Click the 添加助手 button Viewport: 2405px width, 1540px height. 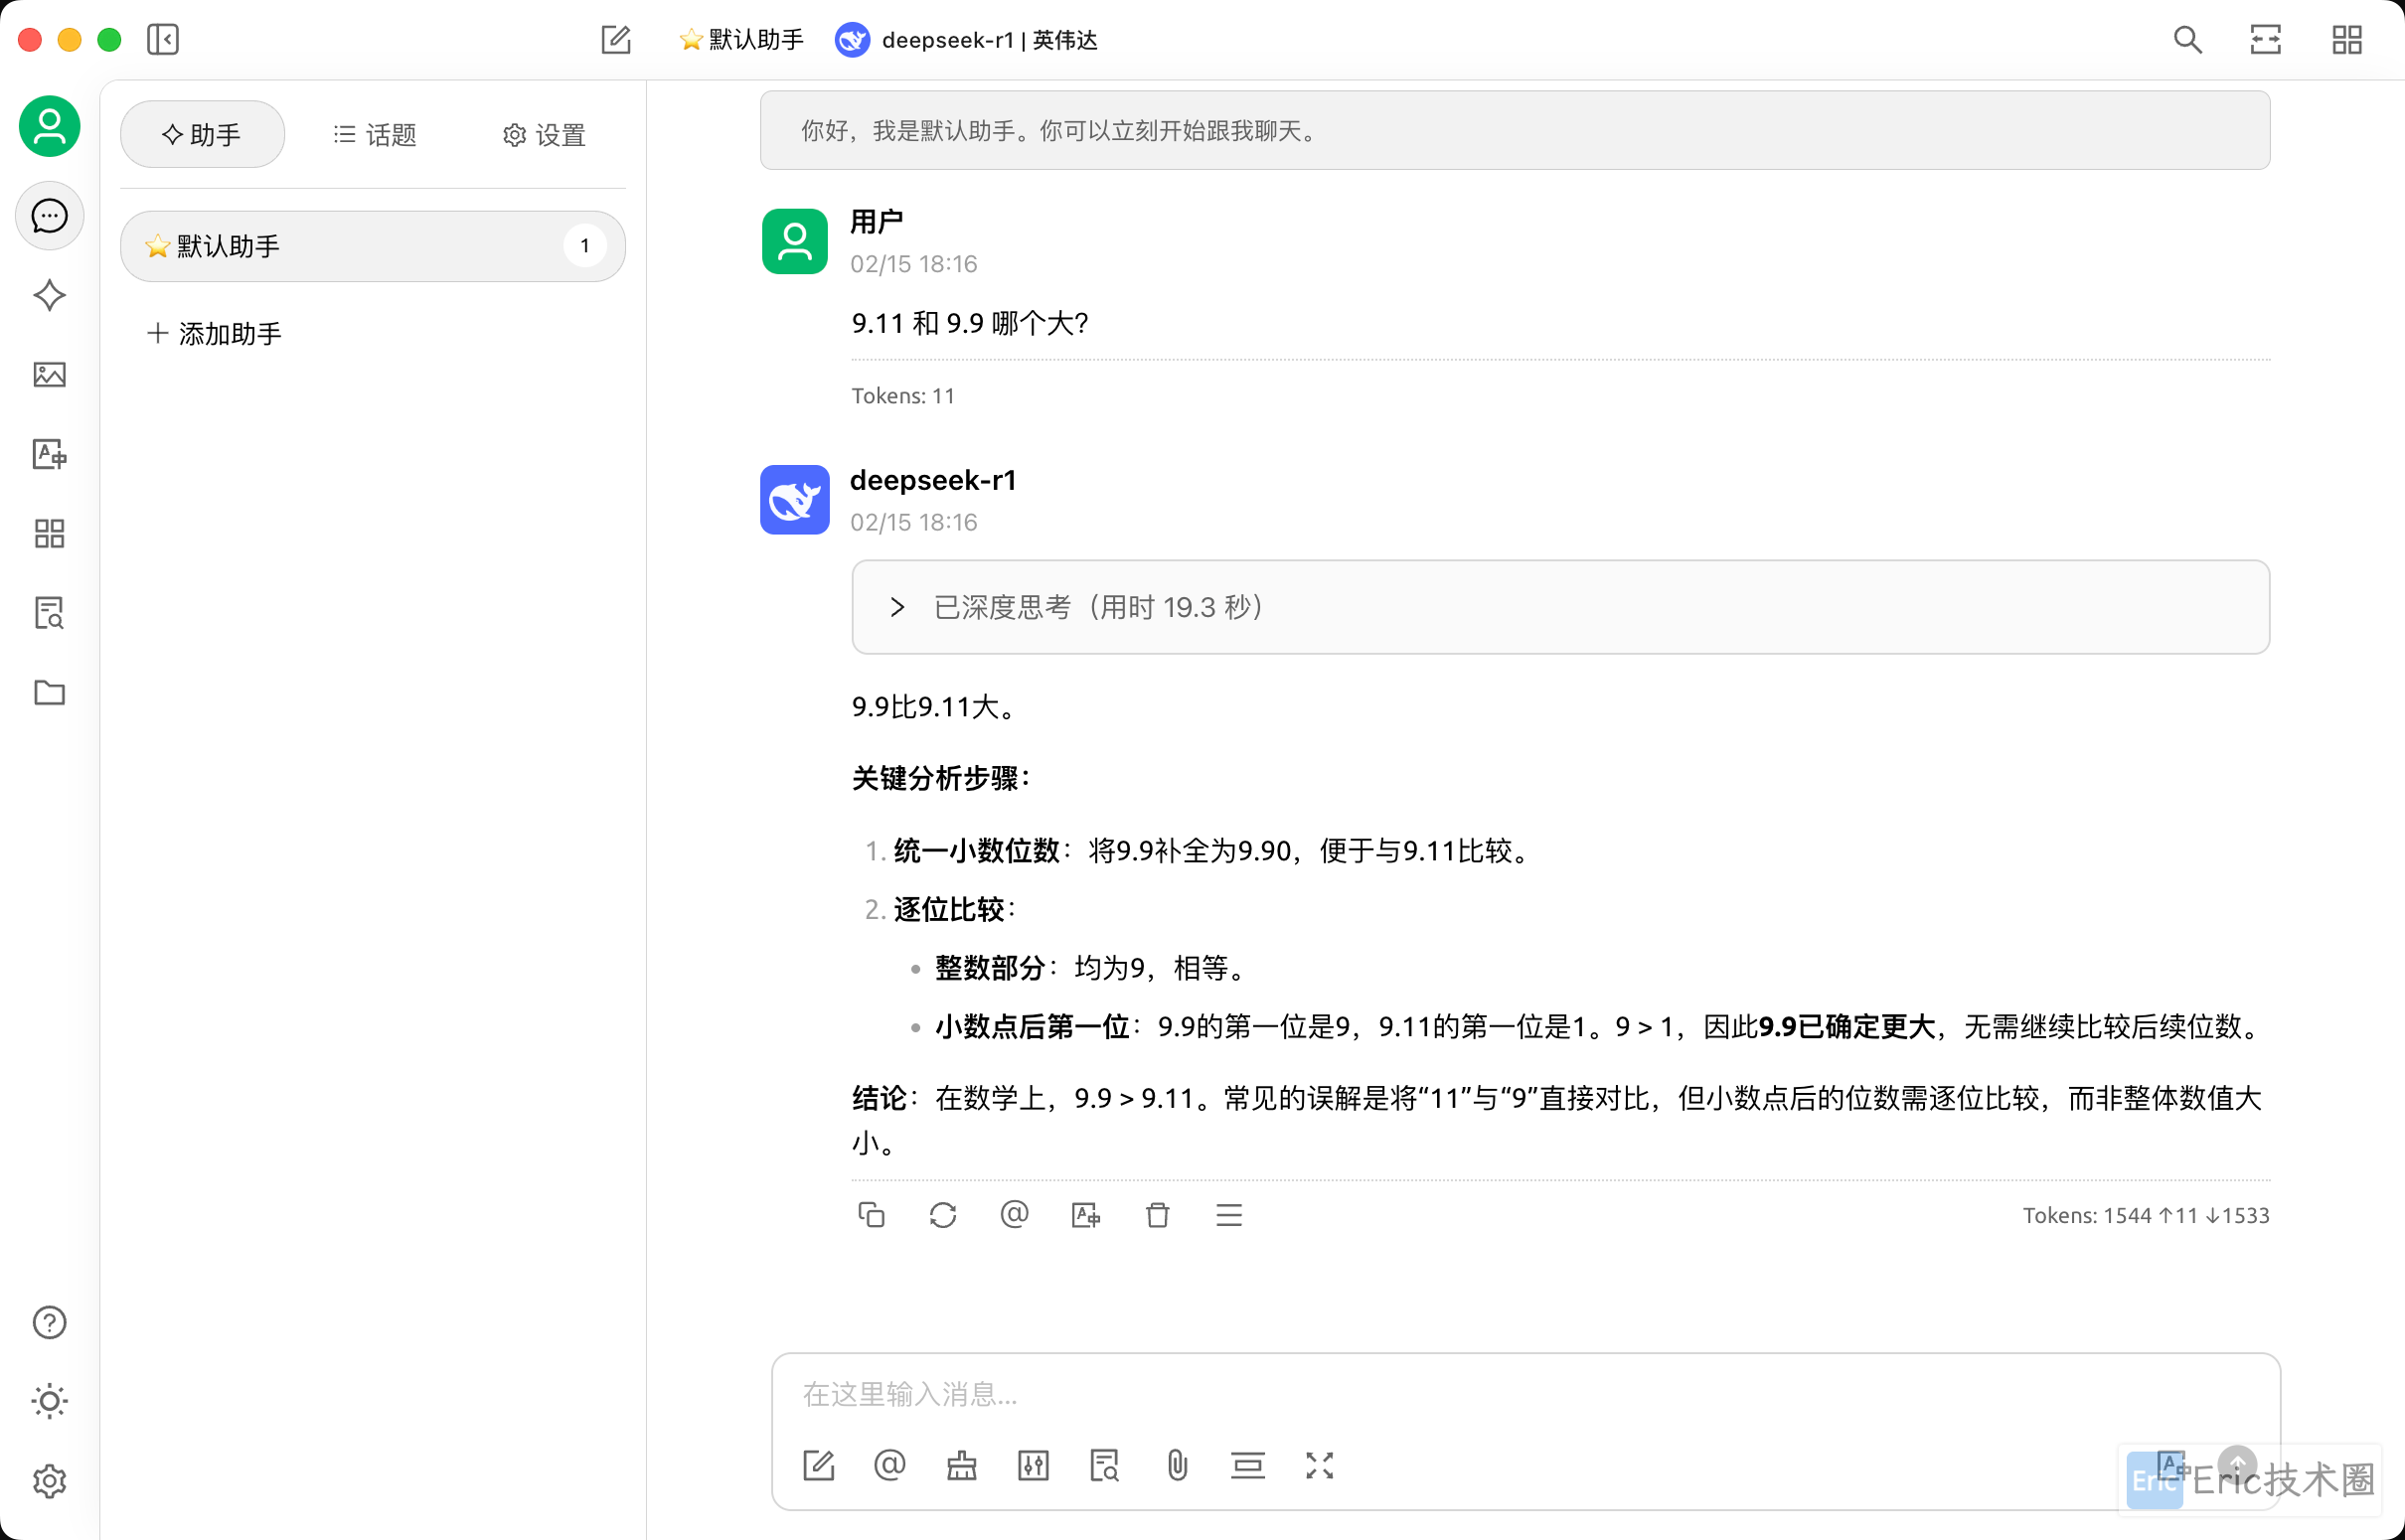click(215, 334)
